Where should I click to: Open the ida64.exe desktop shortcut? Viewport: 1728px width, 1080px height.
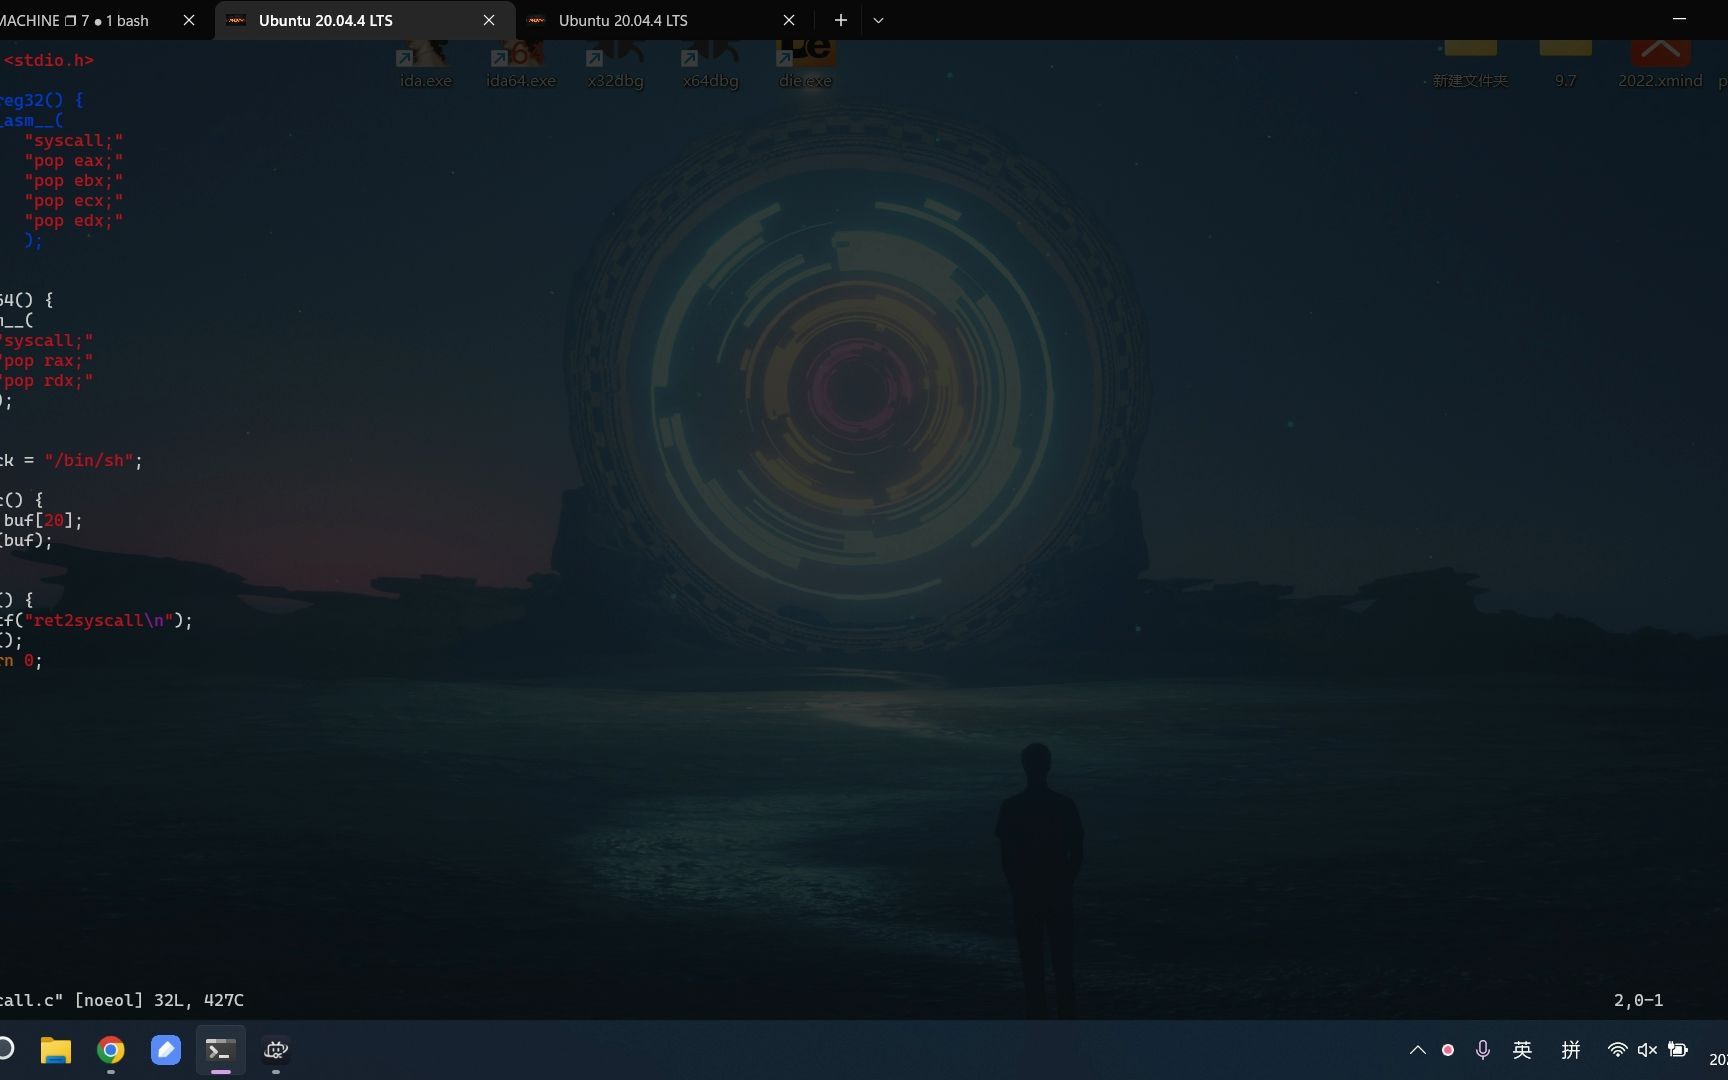coord(521,65)
